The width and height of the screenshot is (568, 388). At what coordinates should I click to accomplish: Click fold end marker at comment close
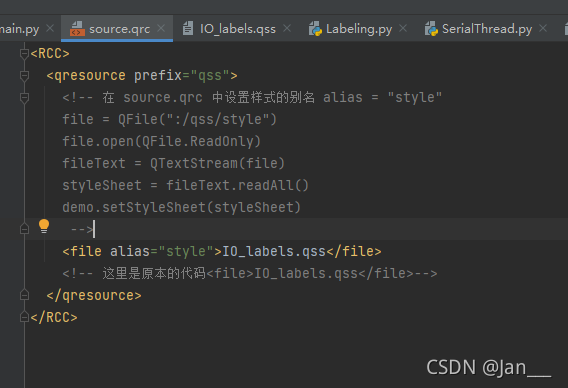[24, 229]
